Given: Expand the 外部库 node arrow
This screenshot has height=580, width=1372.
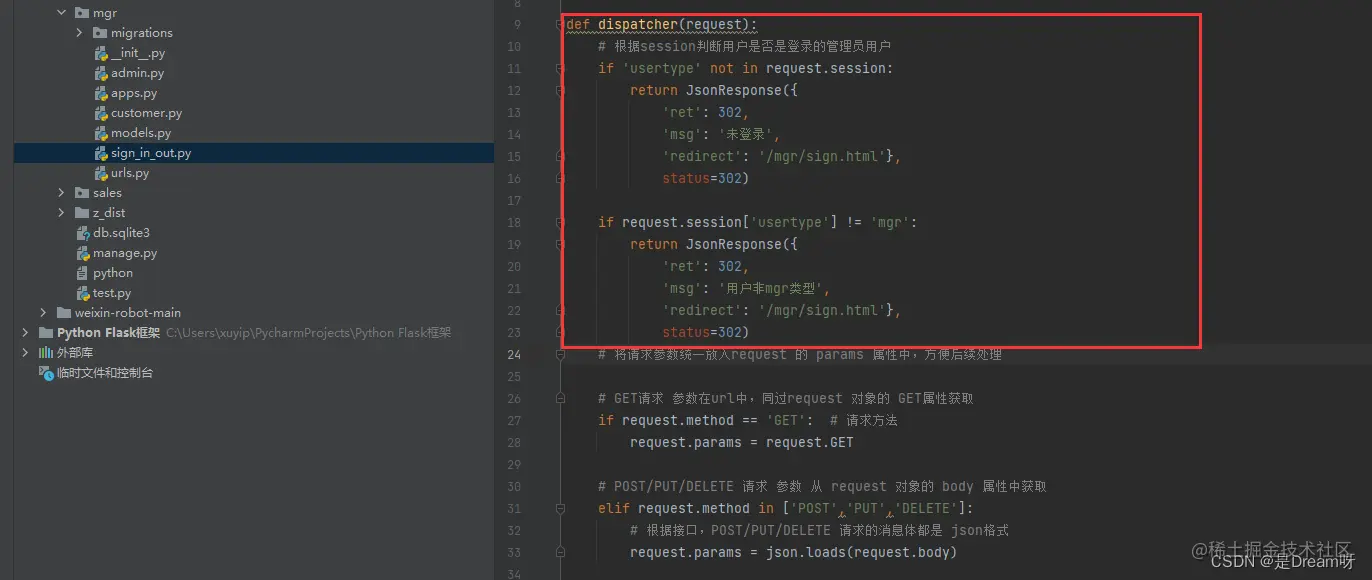Looking at the screenshot, I should 25,353.
